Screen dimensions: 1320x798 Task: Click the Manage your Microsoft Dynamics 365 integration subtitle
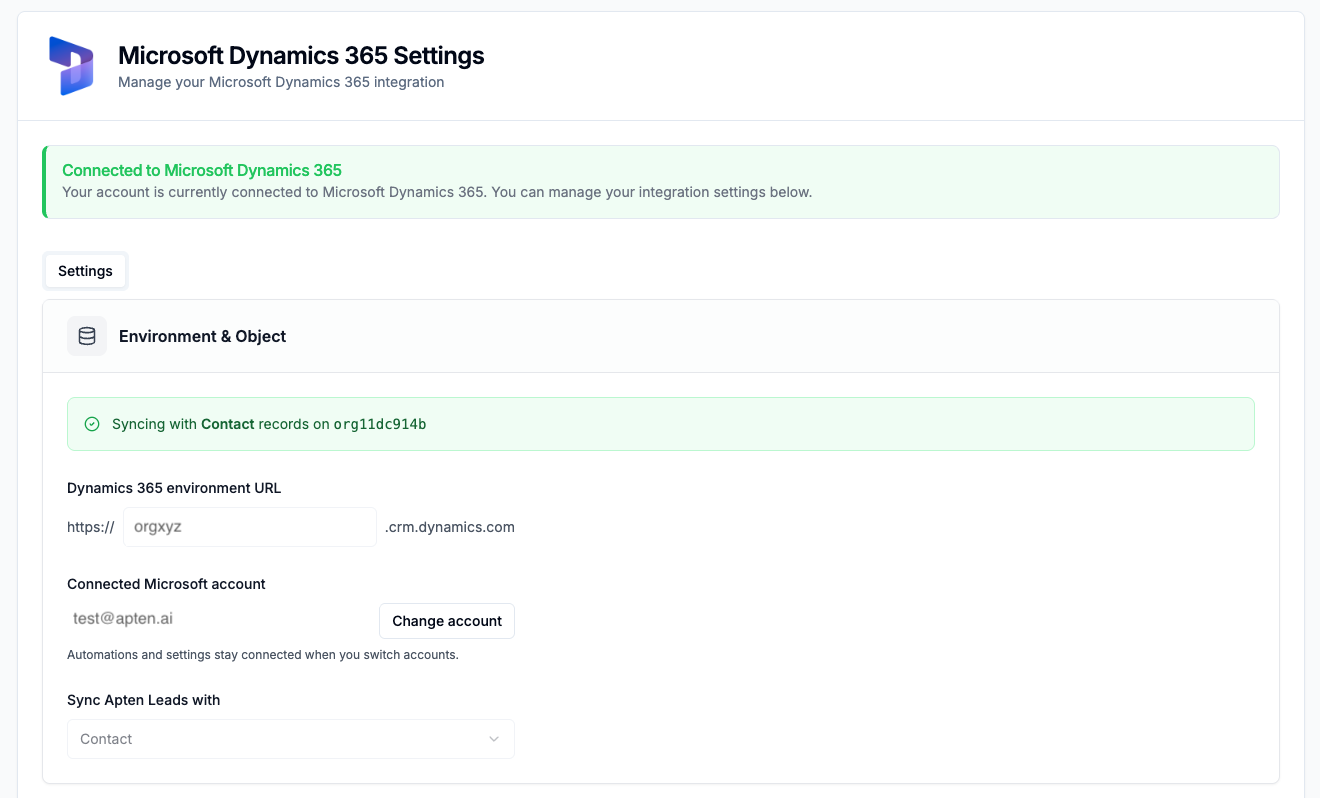(281, 82)
